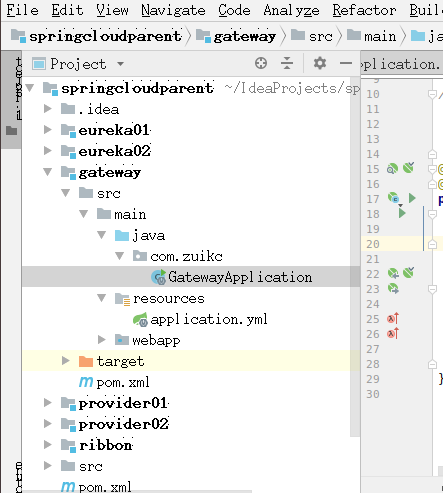Expand the provider02 module
The image size is (443, 493).
pos(48,424)
